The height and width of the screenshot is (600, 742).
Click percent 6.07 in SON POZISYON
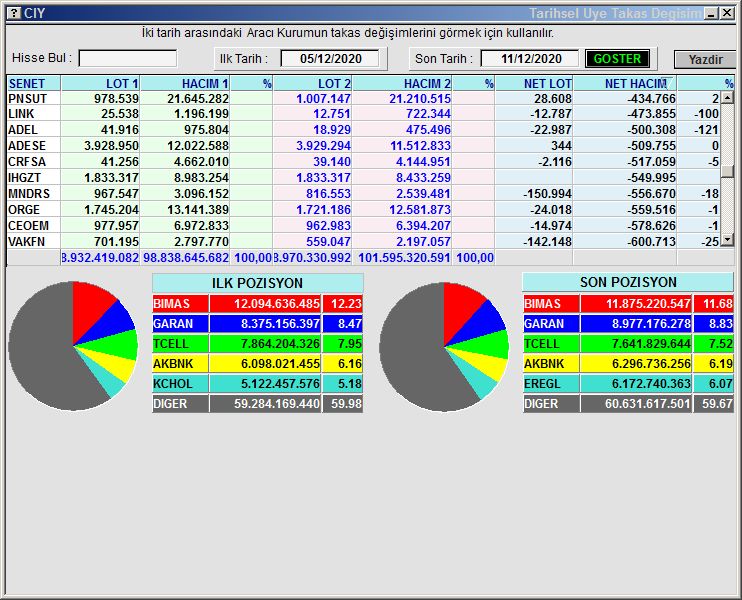click(714, 384)
